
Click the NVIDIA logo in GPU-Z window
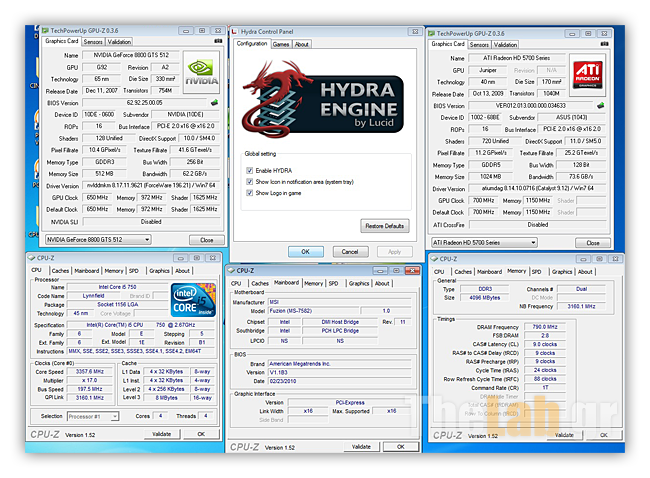tap(201, 72)
